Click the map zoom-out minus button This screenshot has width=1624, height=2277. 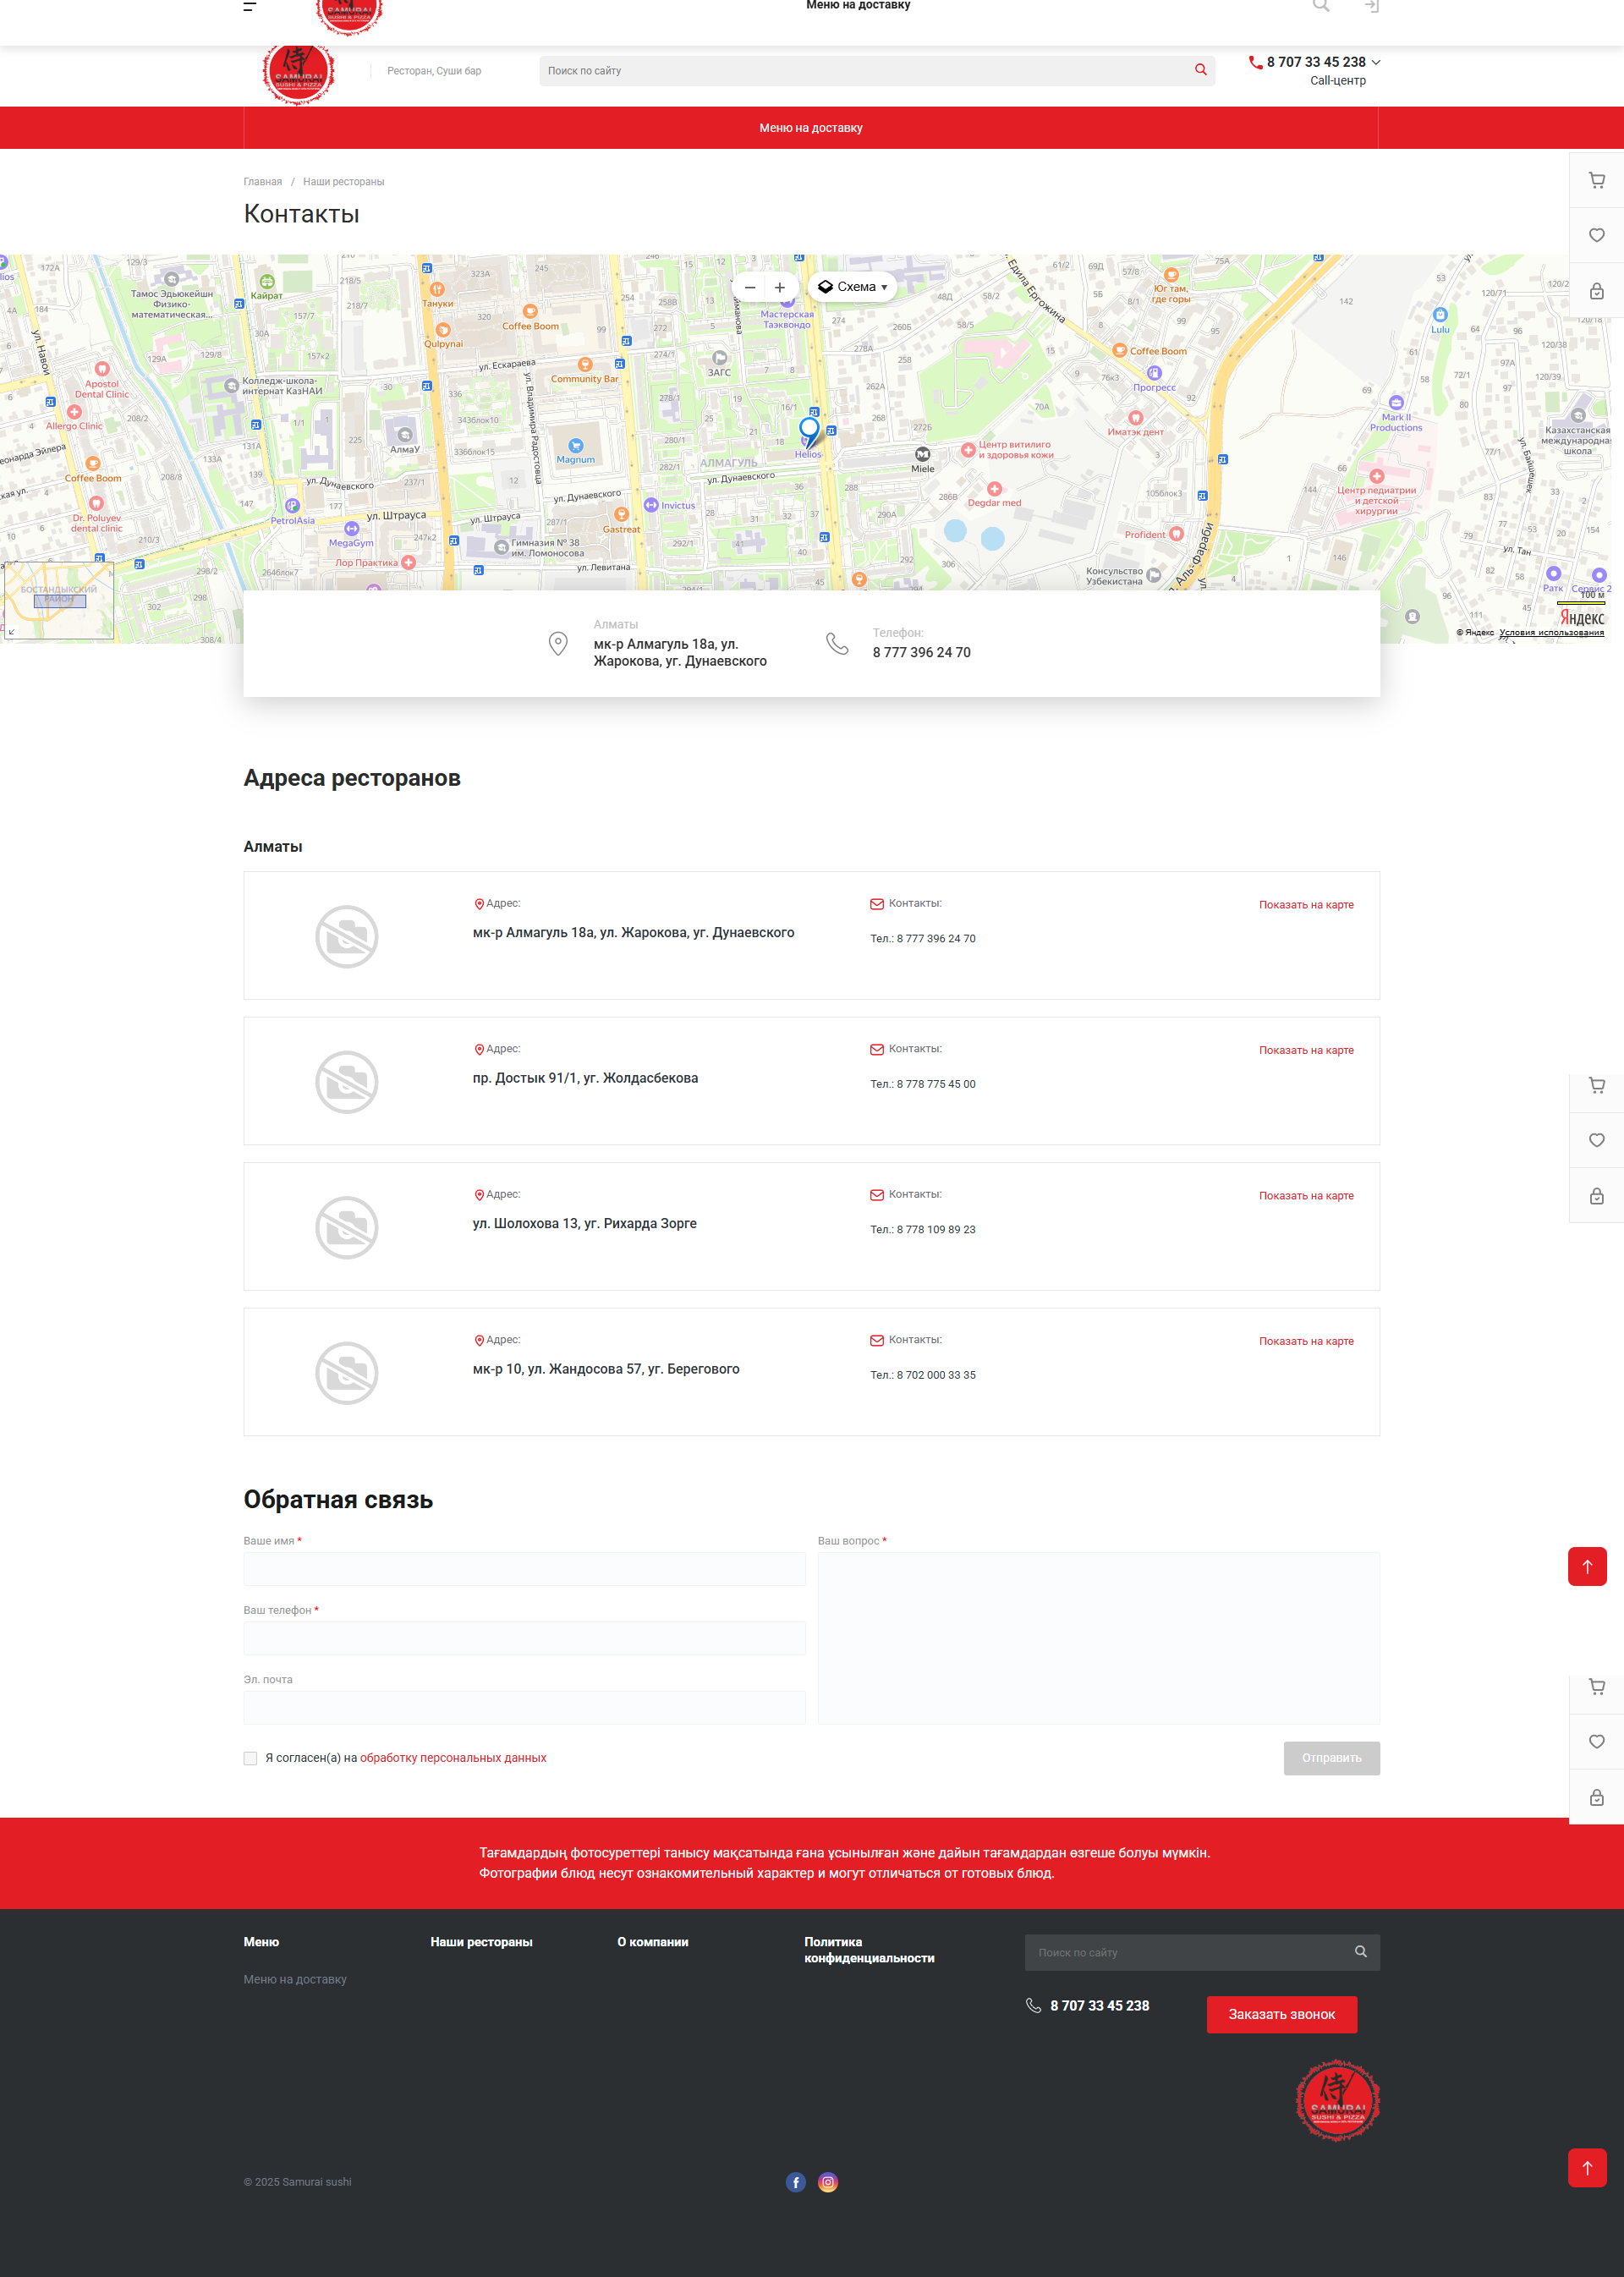point(750,287)
